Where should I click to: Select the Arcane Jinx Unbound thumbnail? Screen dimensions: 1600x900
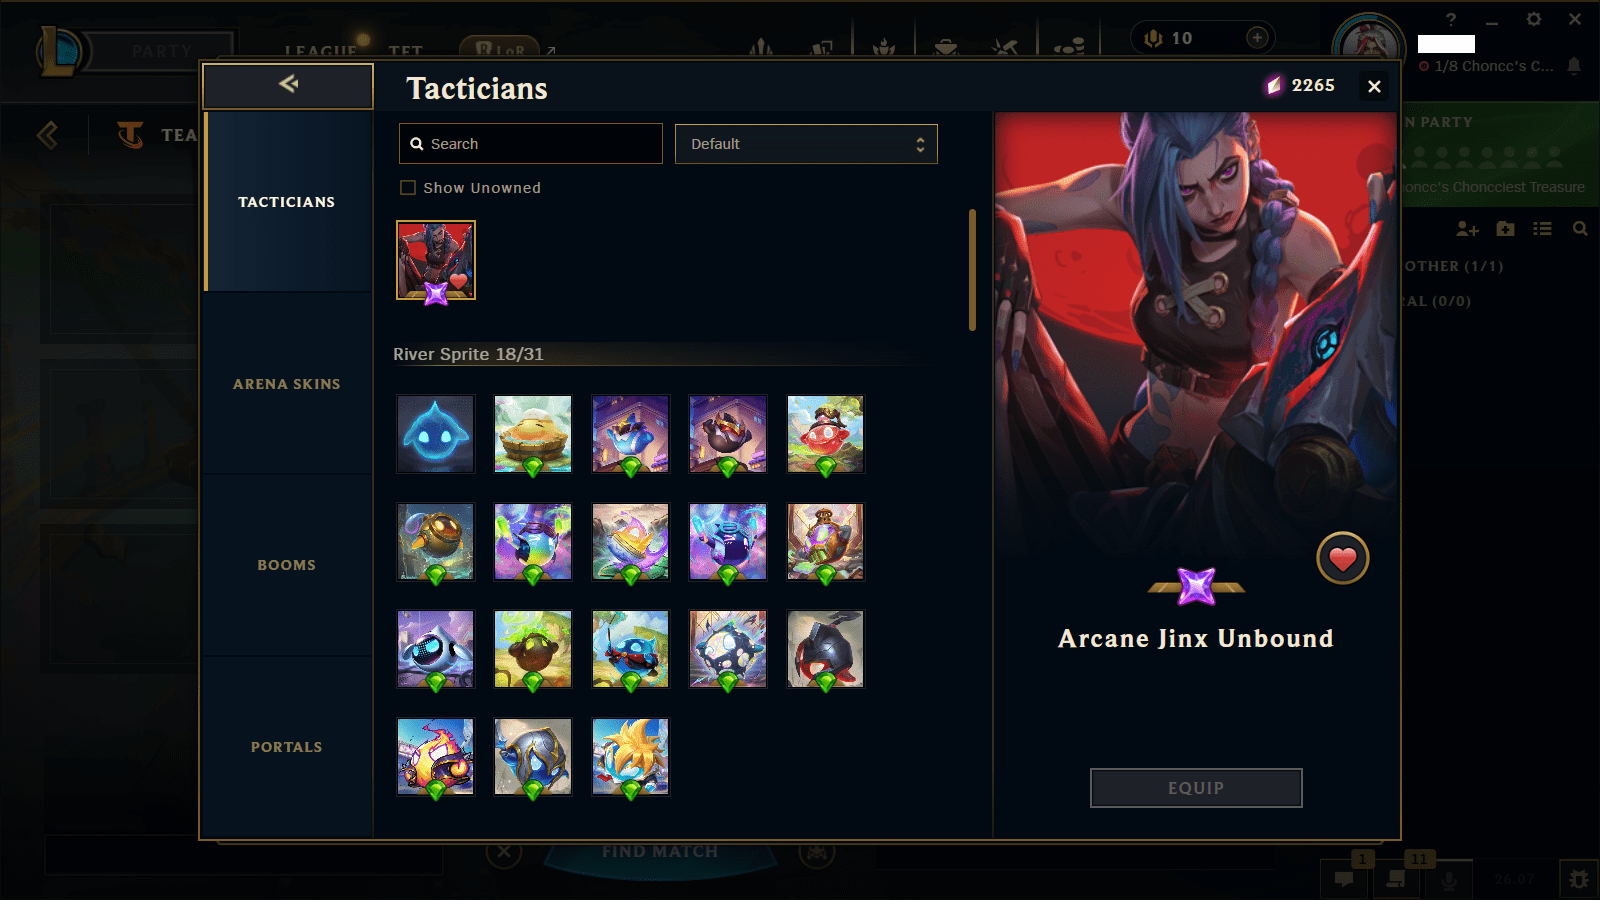pyautogui.click(x=436, y=260)
